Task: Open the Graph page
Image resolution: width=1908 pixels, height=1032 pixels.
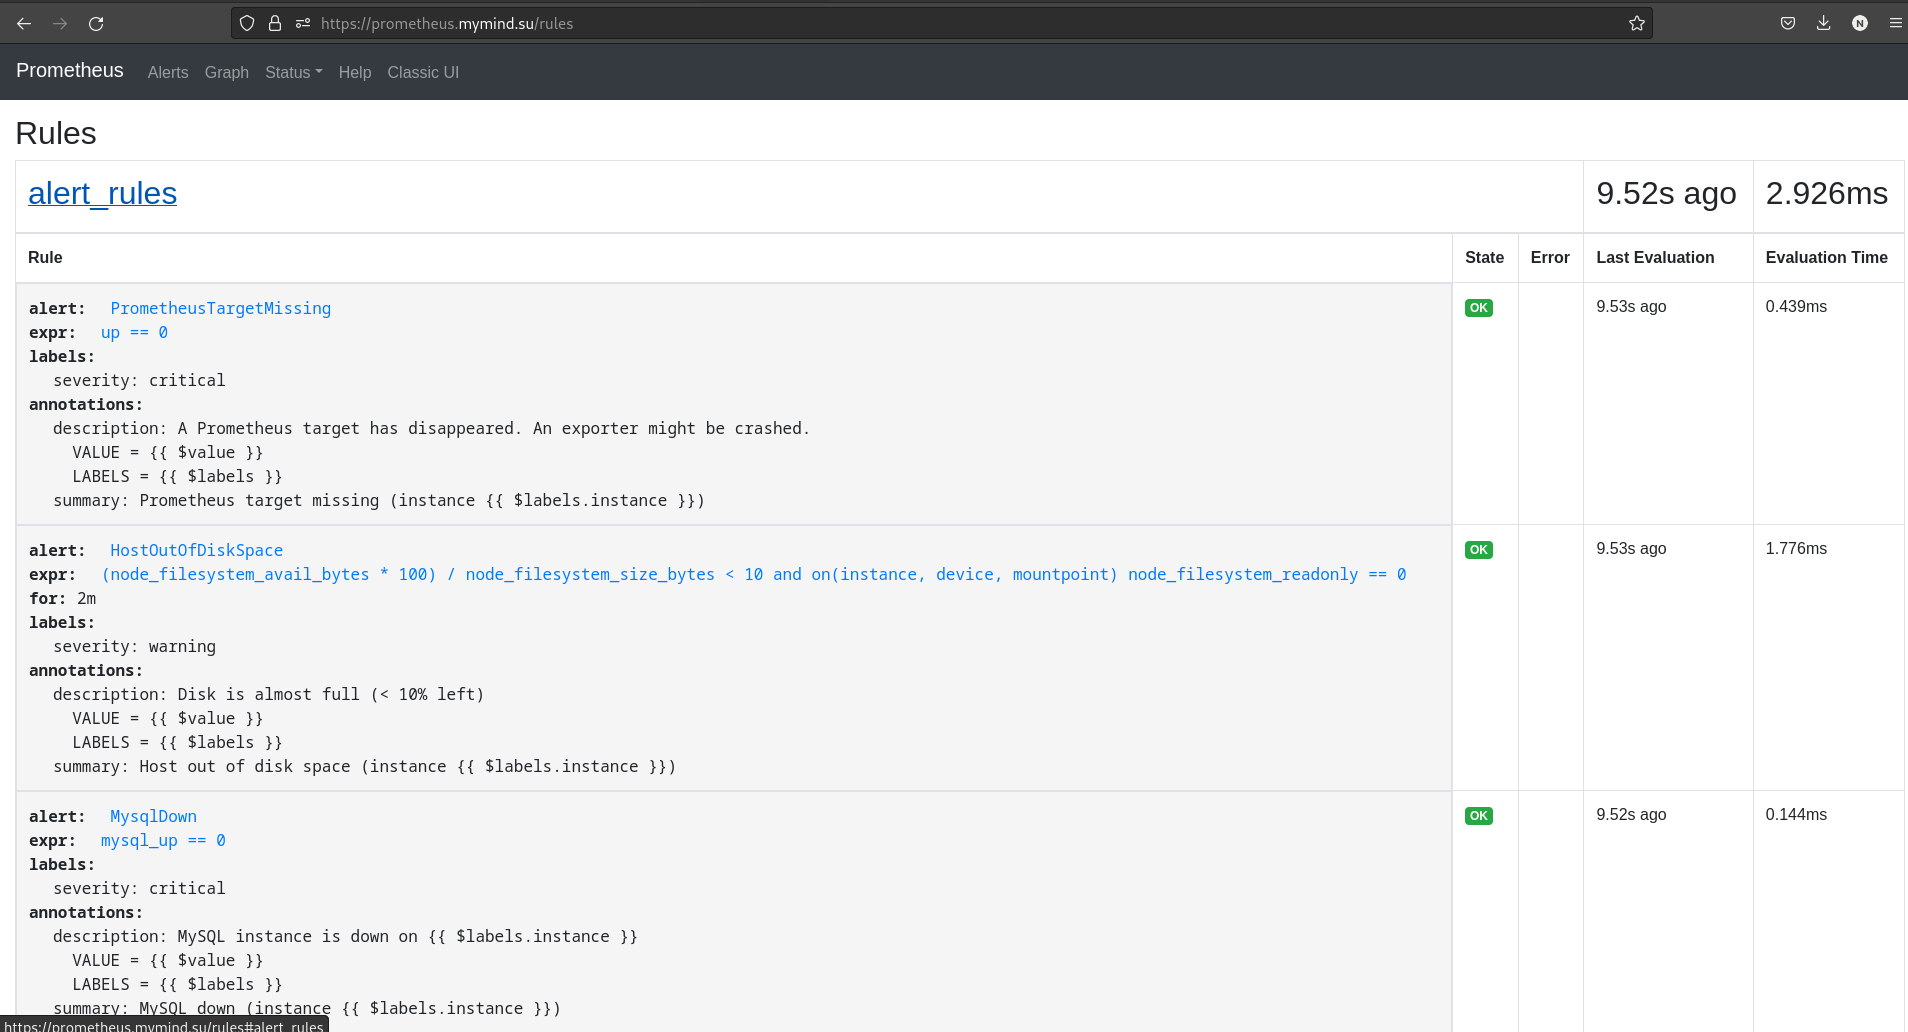Action: [227, 72]
